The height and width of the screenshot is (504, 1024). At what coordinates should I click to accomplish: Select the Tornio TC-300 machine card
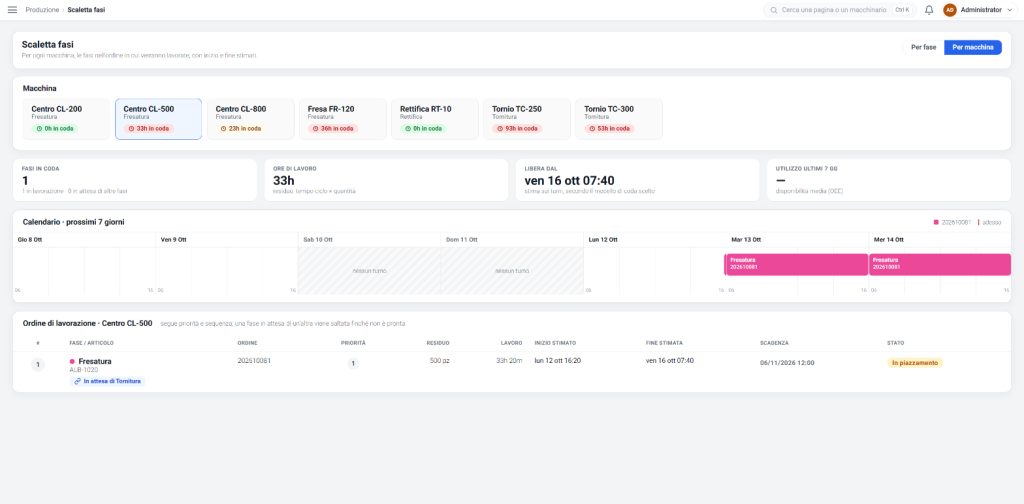pos(619,119)
